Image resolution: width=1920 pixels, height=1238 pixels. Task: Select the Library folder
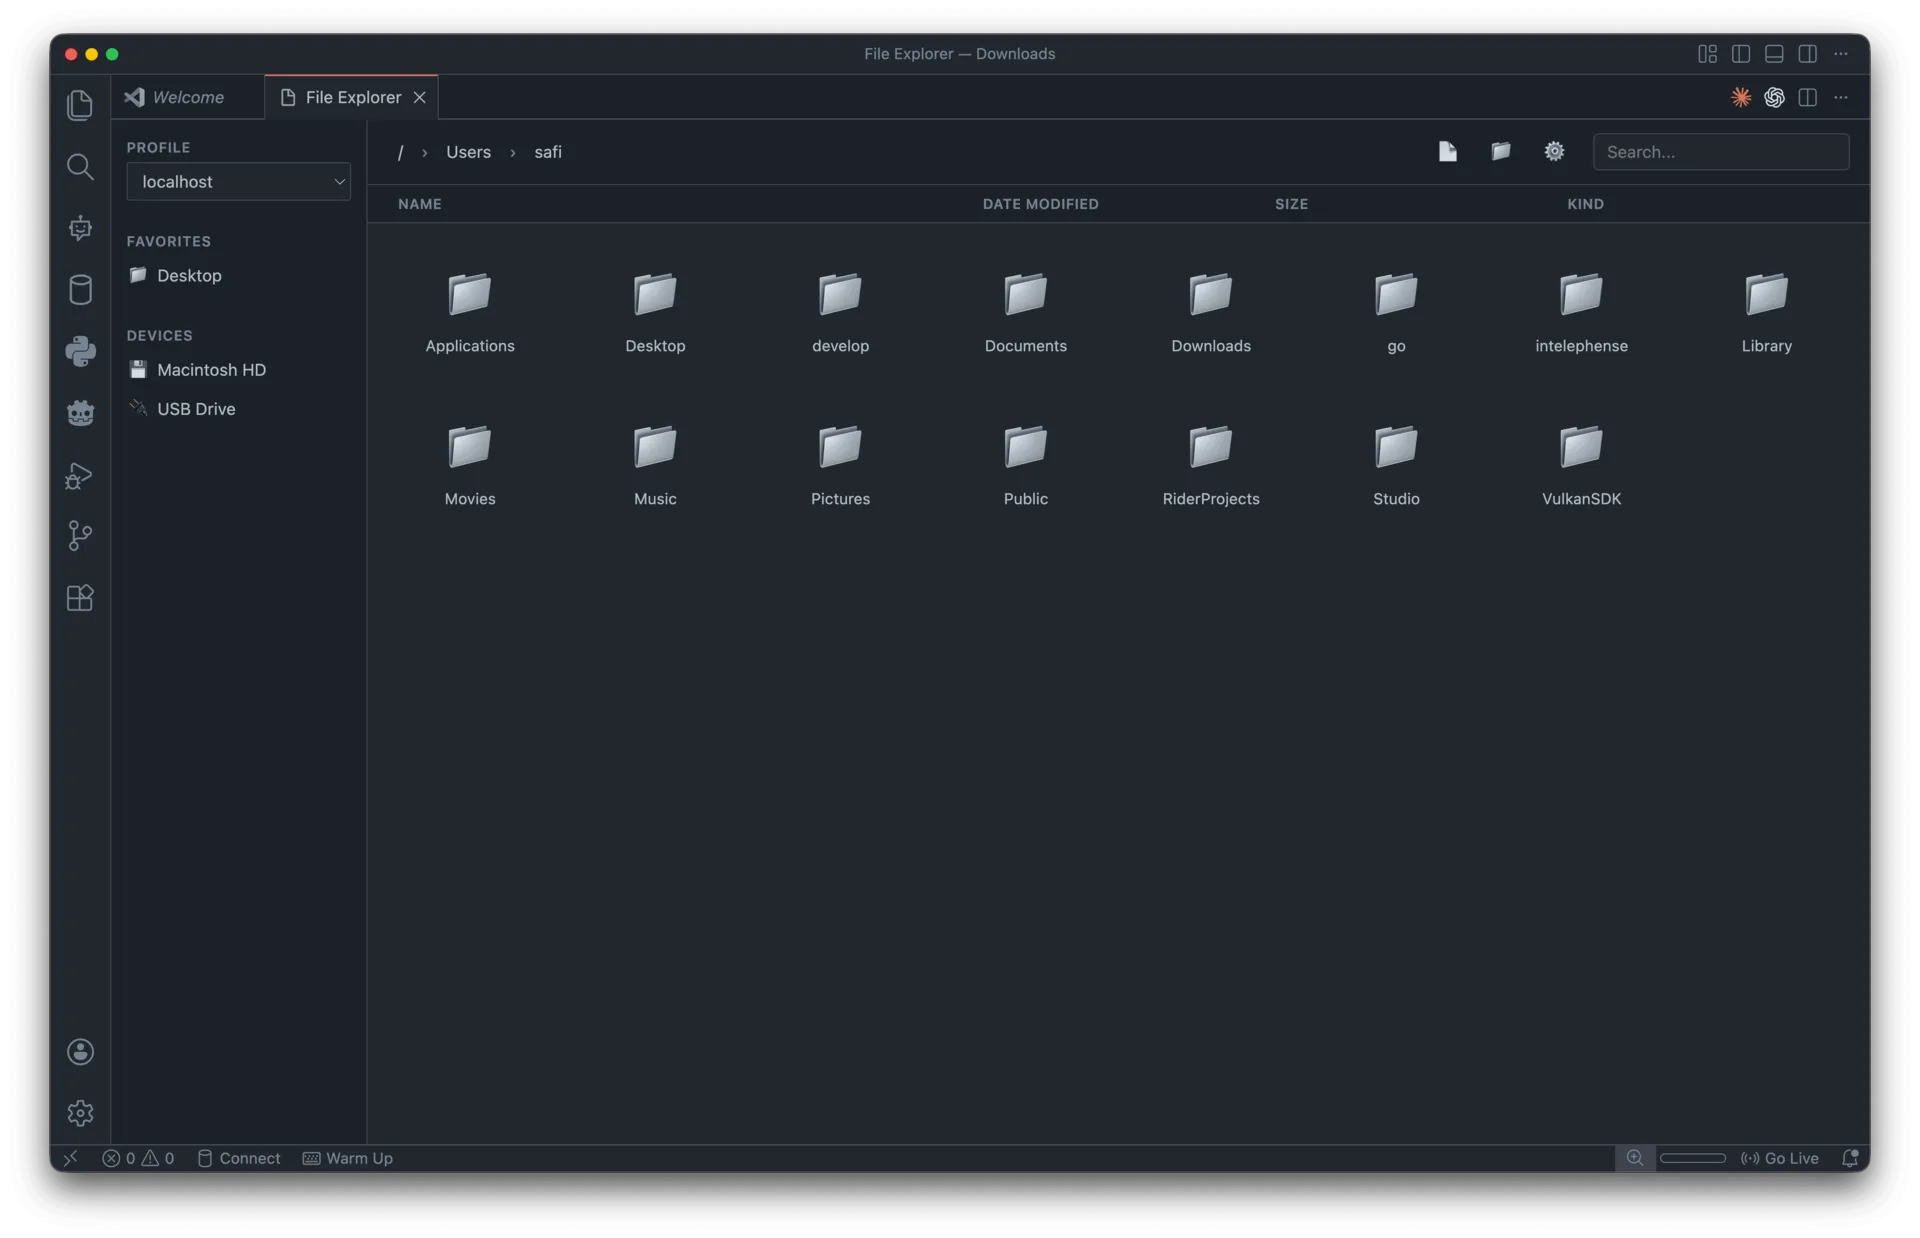[x=1766, y=311]
